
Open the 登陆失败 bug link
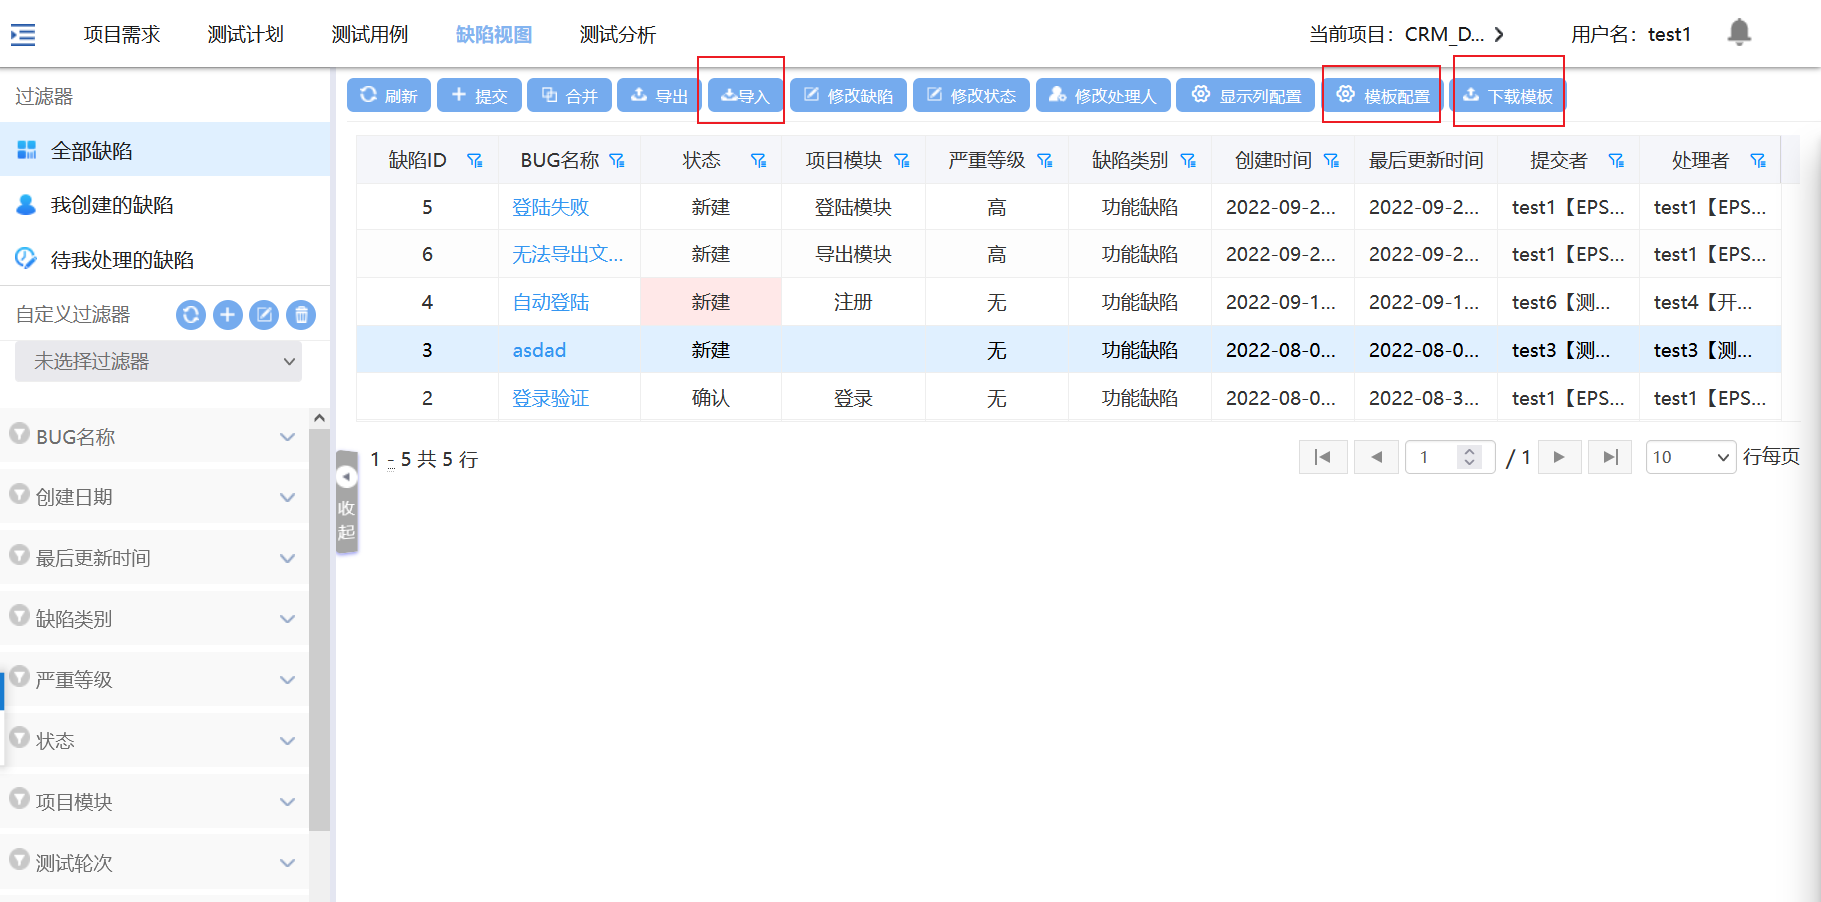(550, 207)
